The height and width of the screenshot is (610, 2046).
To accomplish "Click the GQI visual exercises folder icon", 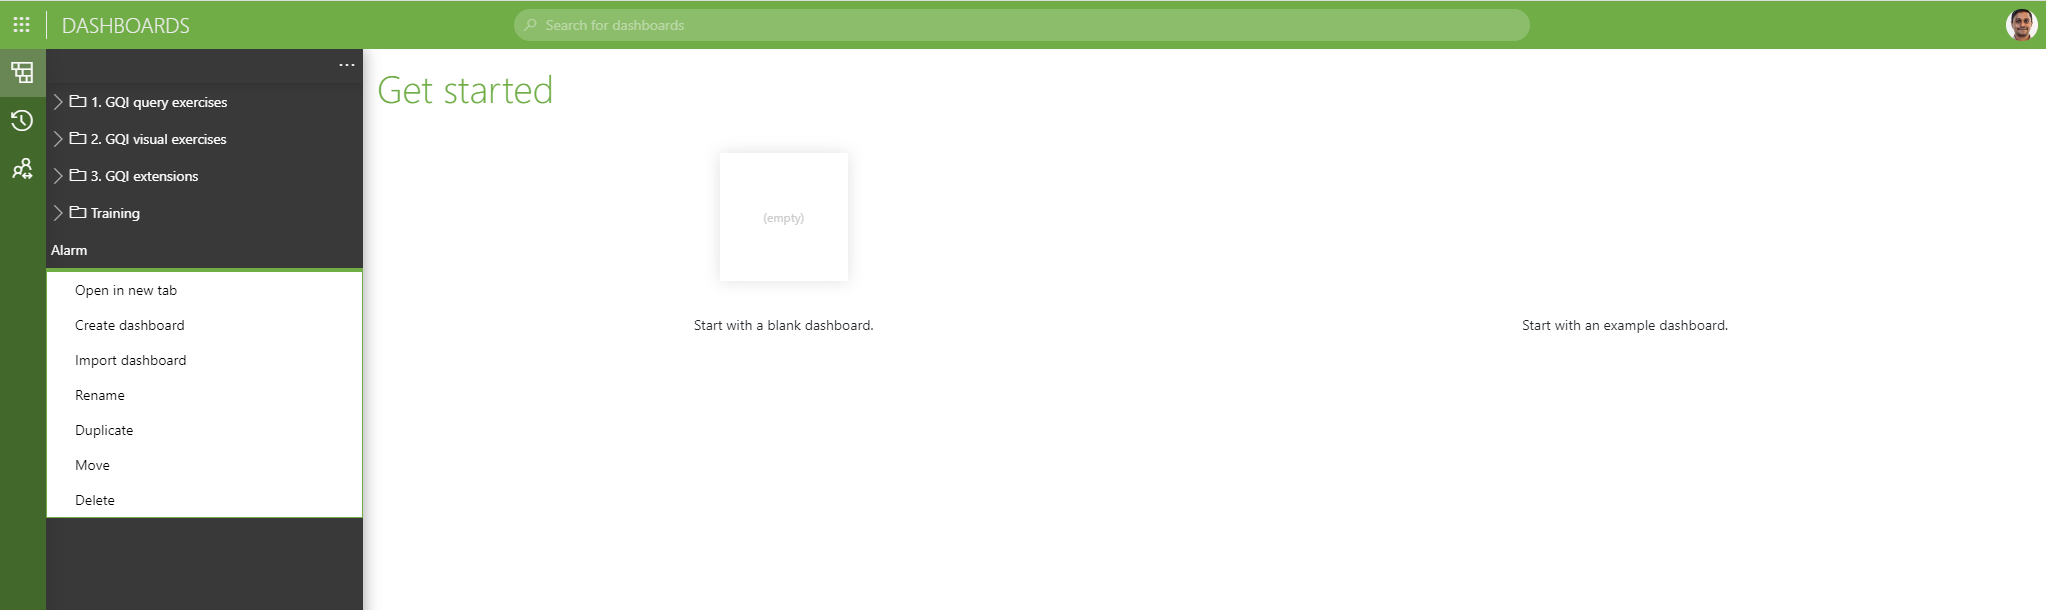I will tap(78, 138).
